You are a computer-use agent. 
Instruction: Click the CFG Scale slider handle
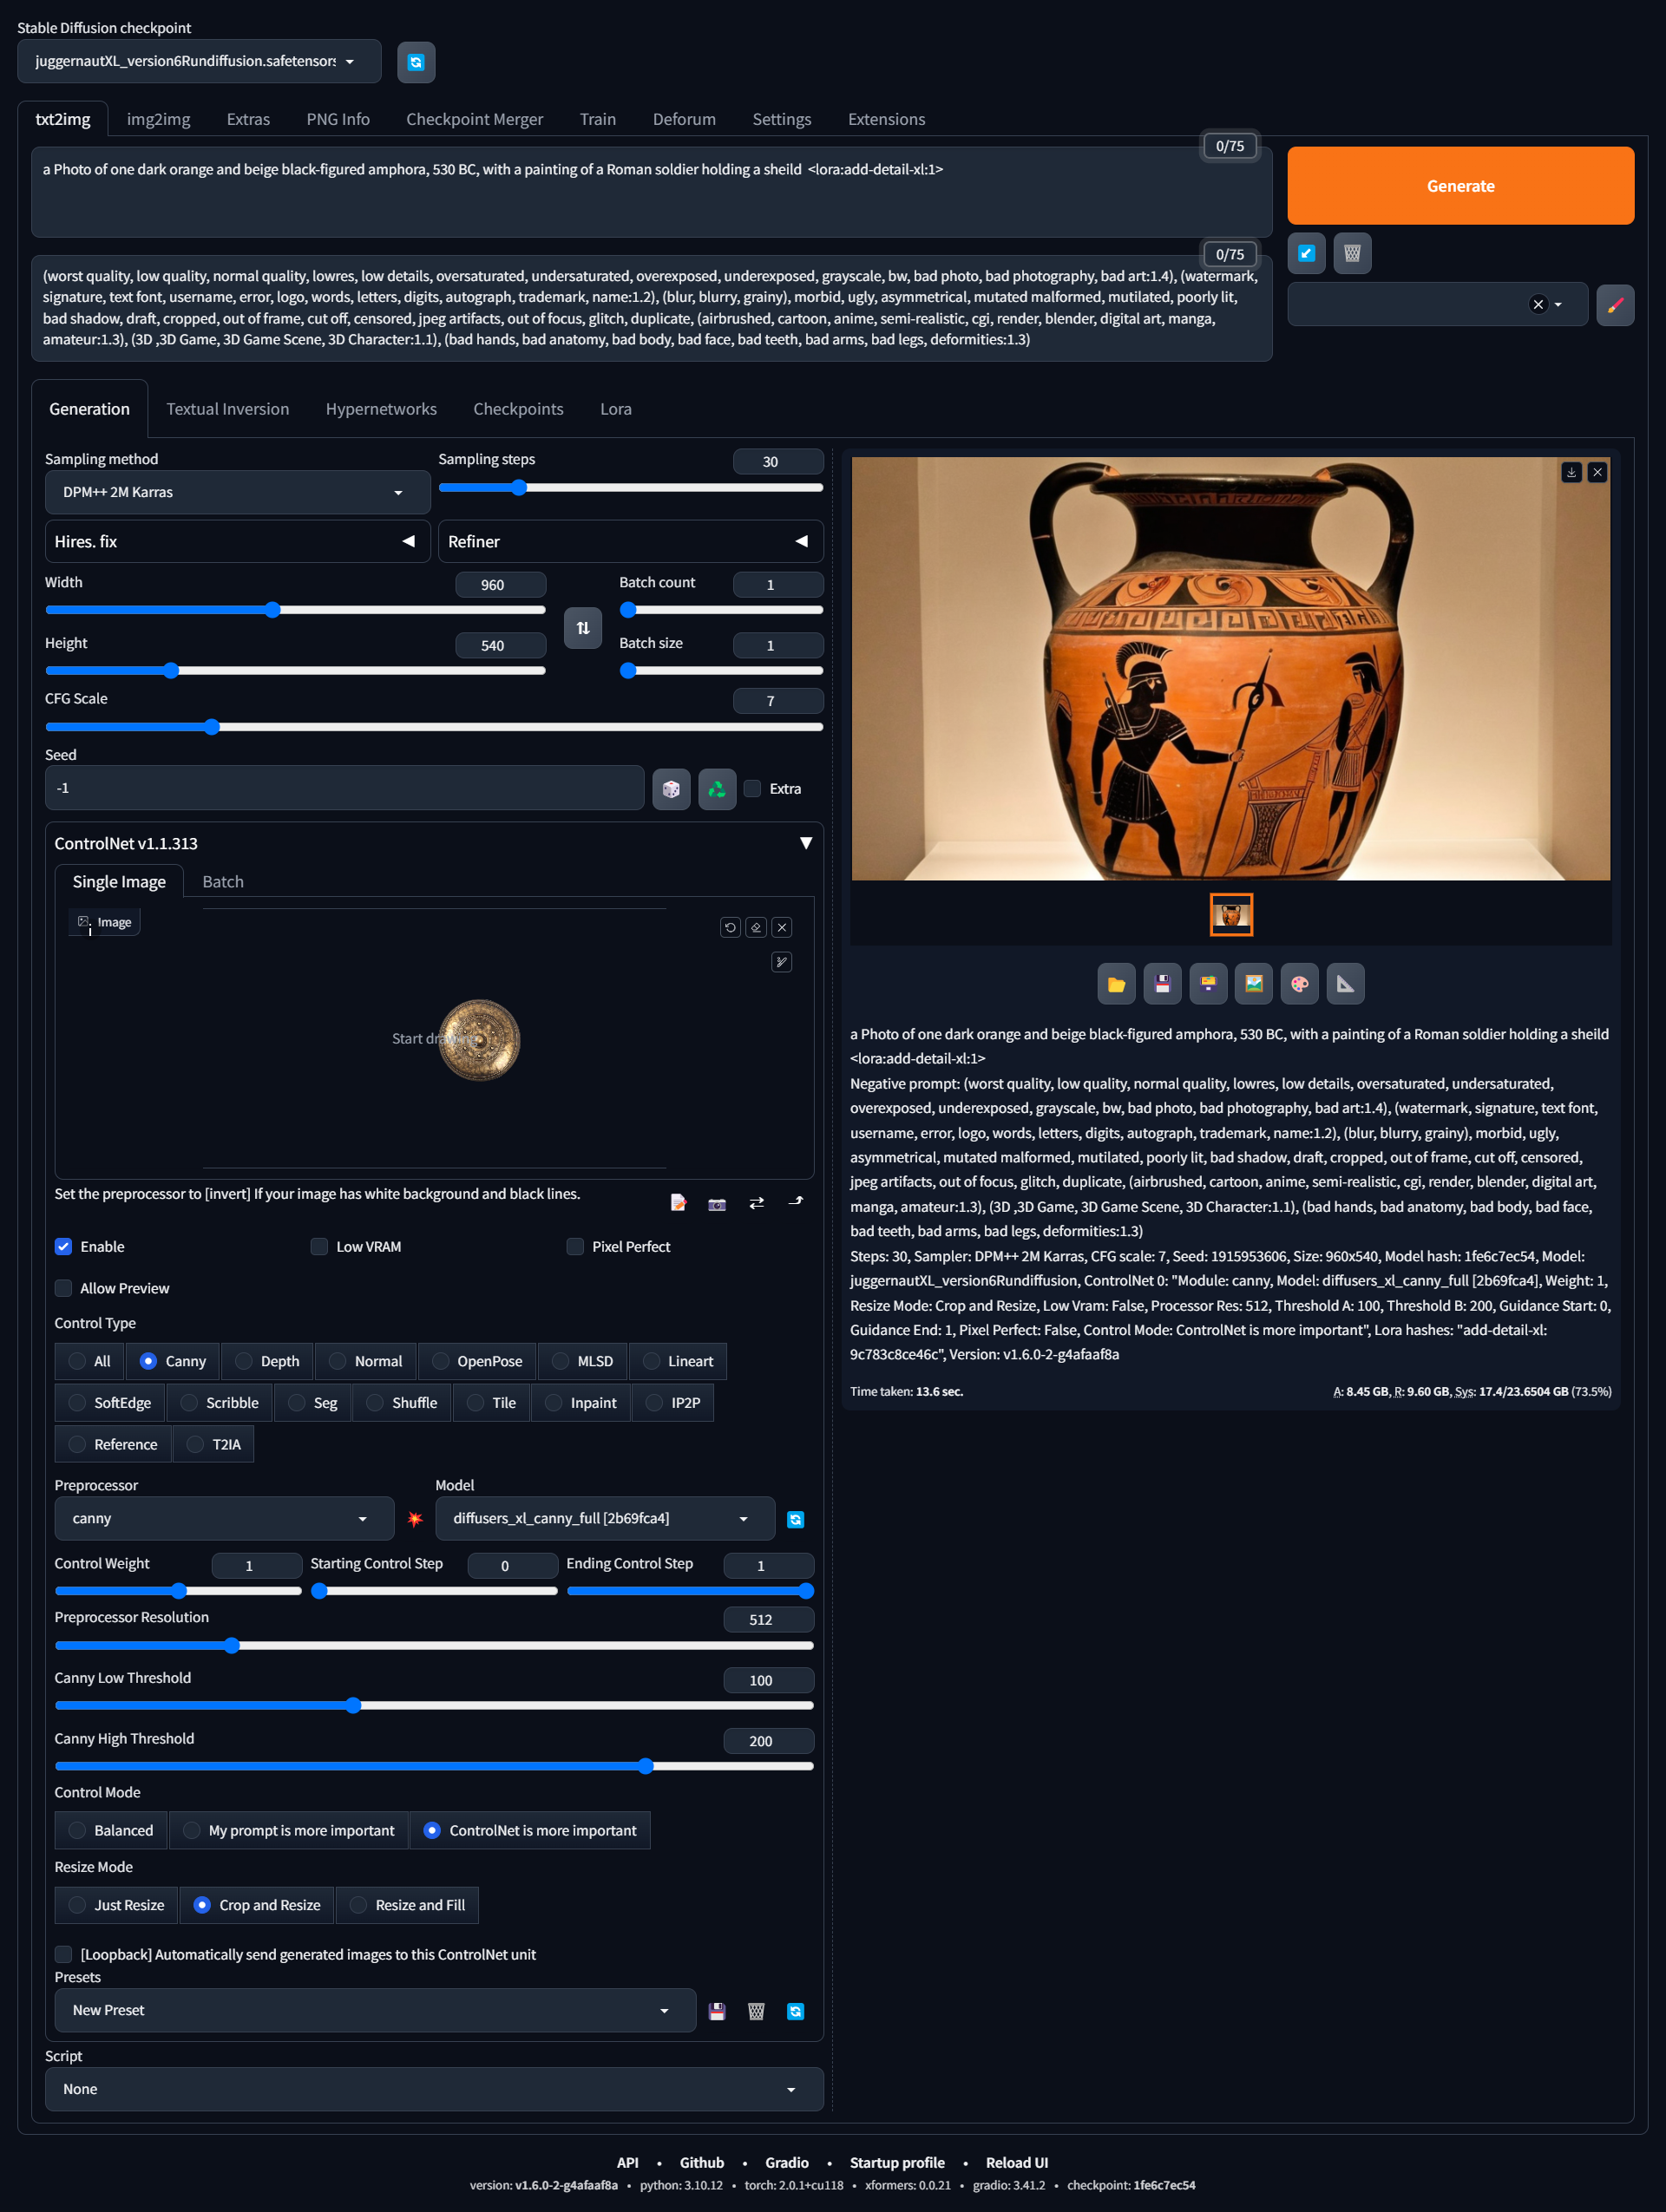click(211, 727)
